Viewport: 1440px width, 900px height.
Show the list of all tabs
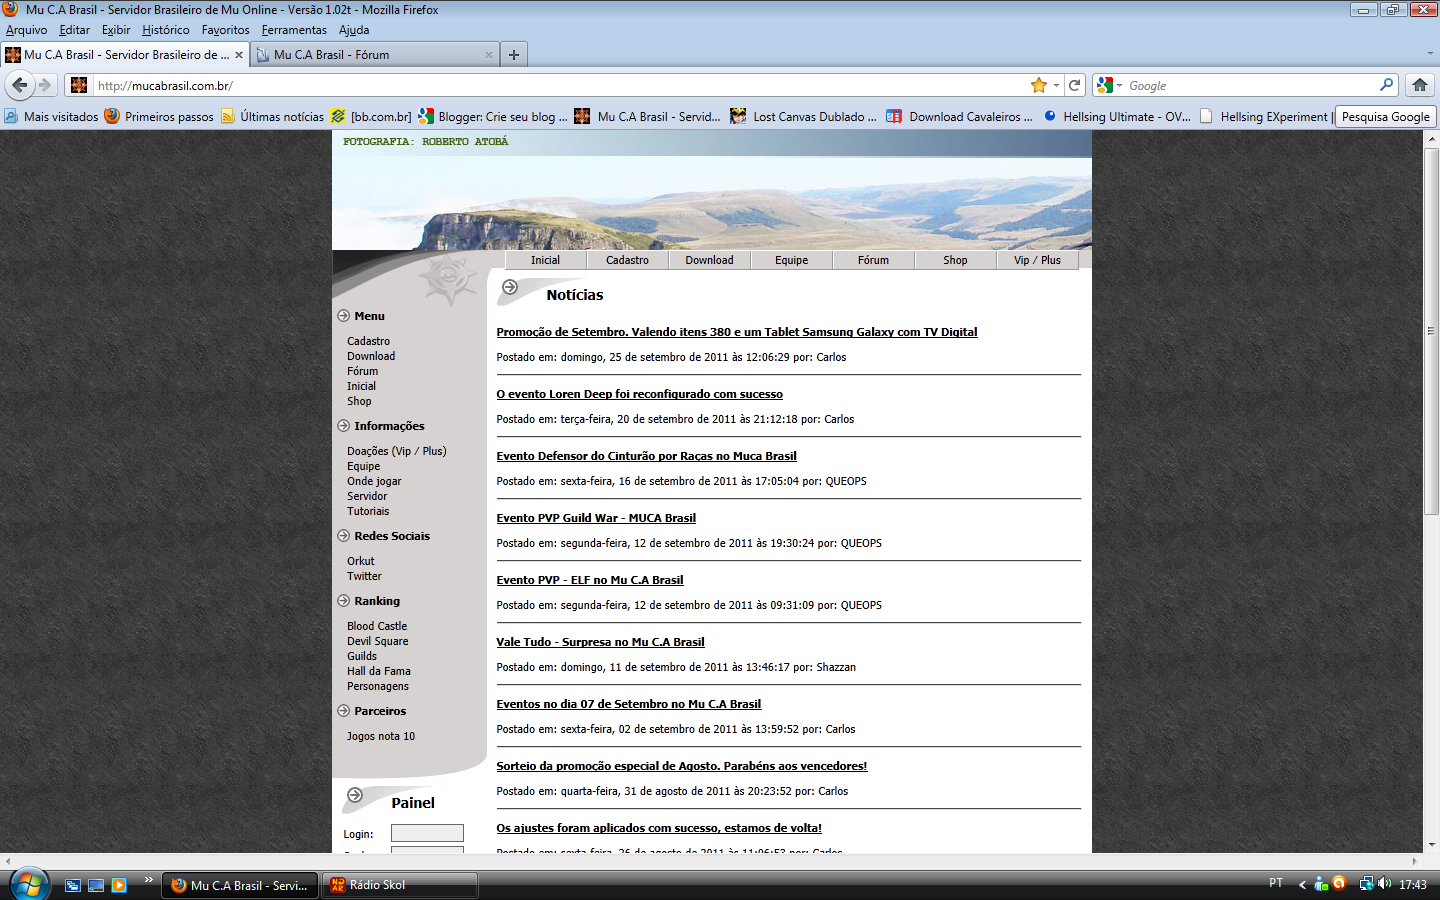[1430, 55]
